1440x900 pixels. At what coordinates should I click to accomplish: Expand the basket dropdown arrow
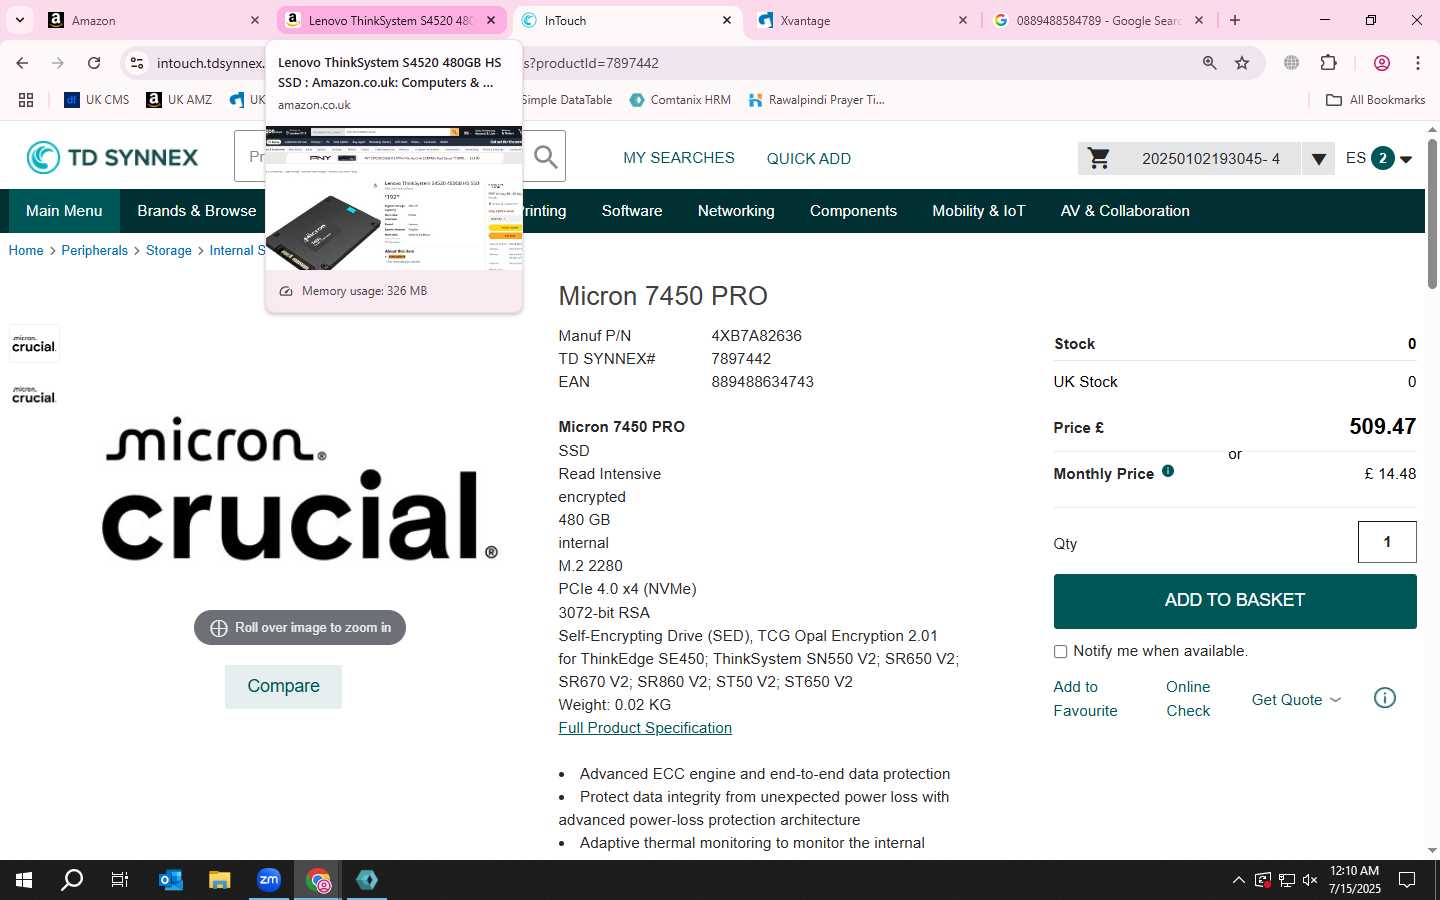click(1318, 158)
